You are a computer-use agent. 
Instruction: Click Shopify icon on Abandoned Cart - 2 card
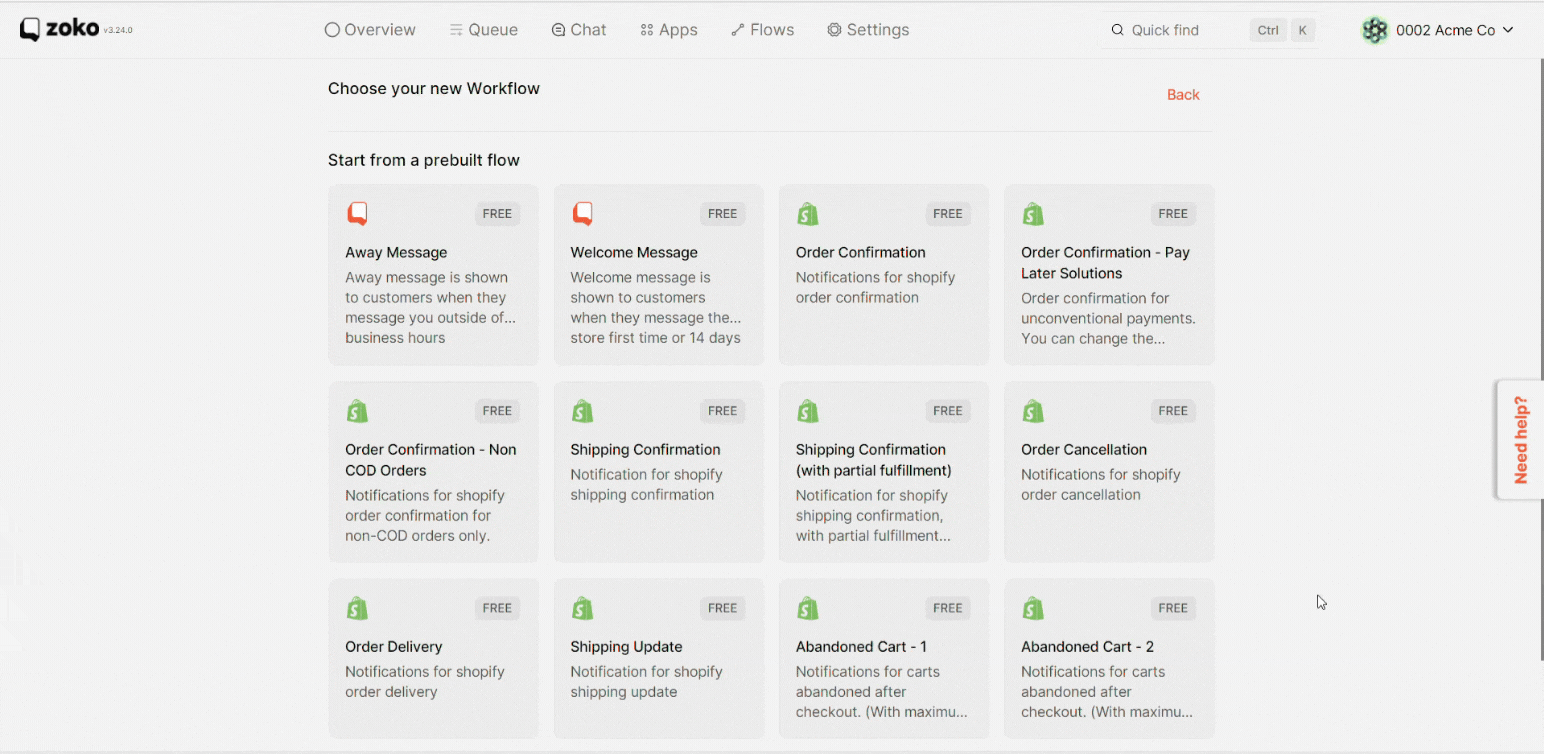coord(1033,608)
